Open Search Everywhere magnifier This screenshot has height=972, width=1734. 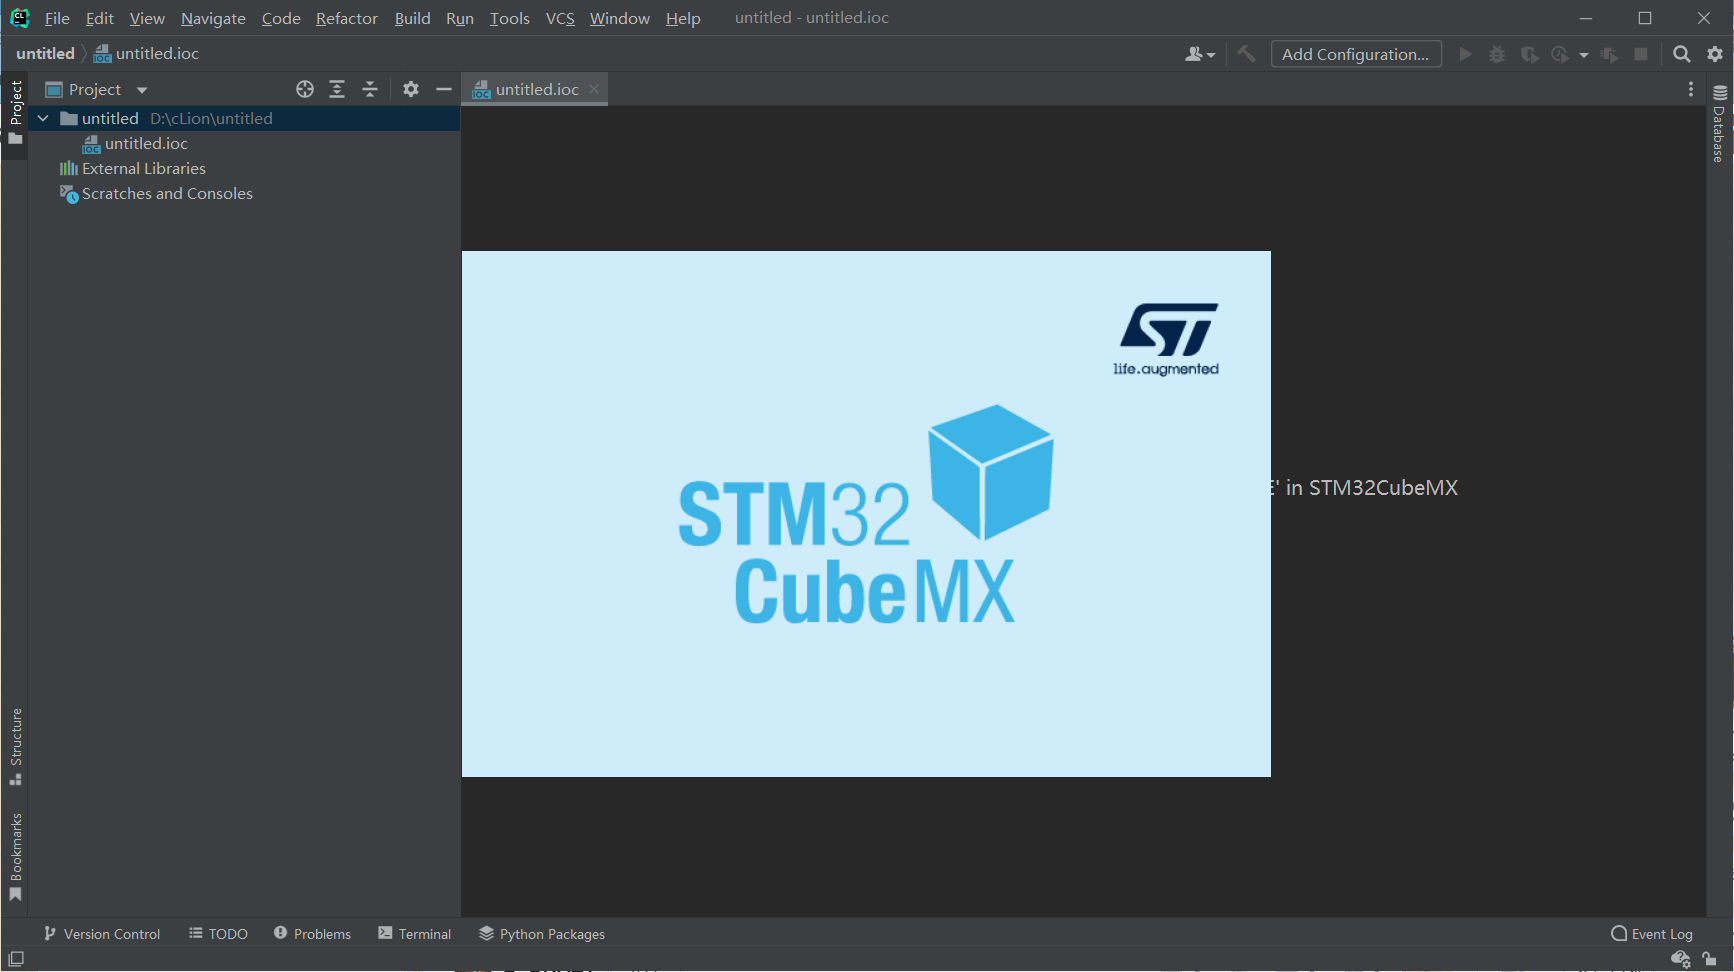(1682, 54)
